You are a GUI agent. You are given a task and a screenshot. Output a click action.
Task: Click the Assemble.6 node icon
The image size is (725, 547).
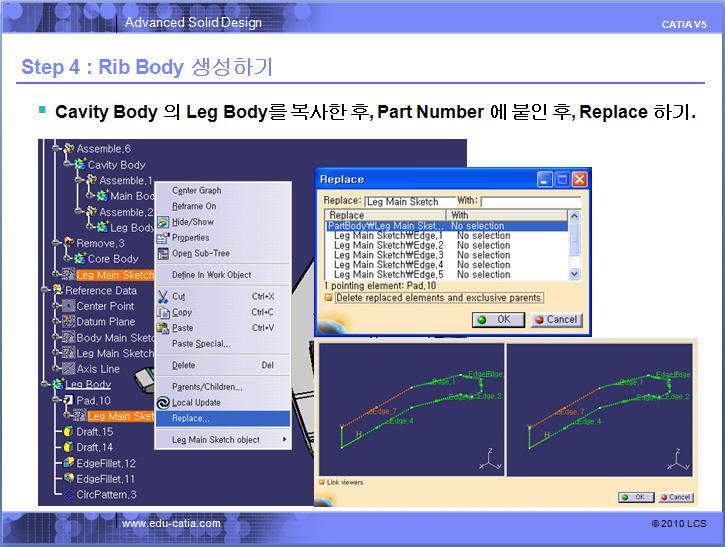point(68,149)
